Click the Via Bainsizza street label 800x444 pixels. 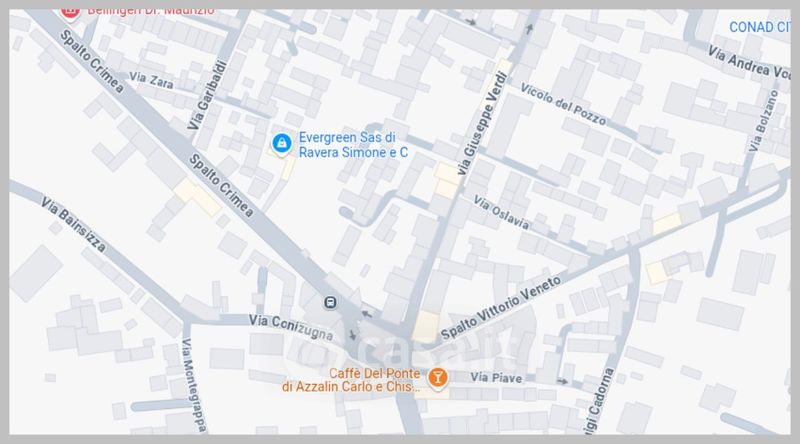74,224
